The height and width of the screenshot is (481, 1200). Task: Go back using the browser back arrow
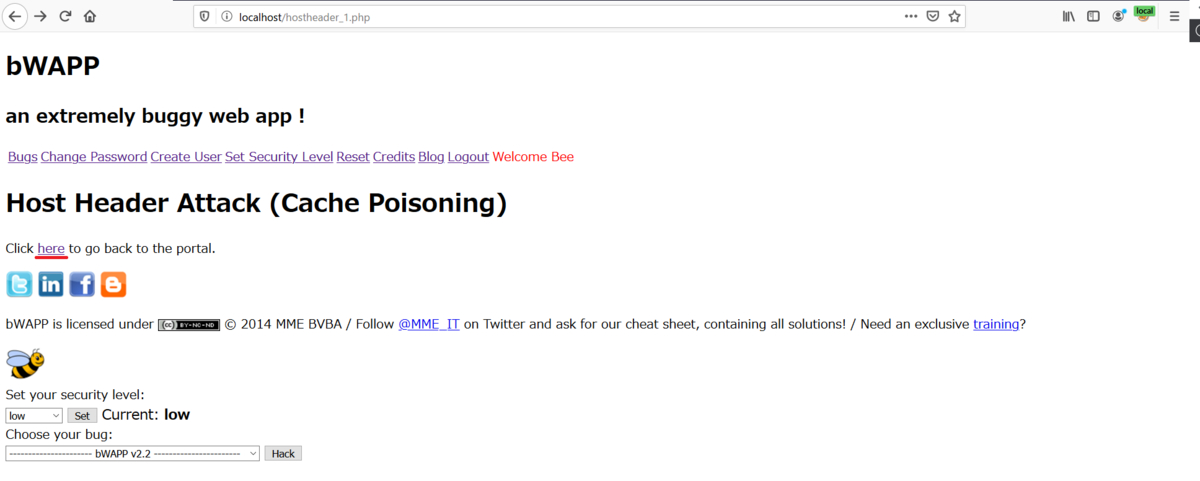pyautogui.click(x=16, y=16)
